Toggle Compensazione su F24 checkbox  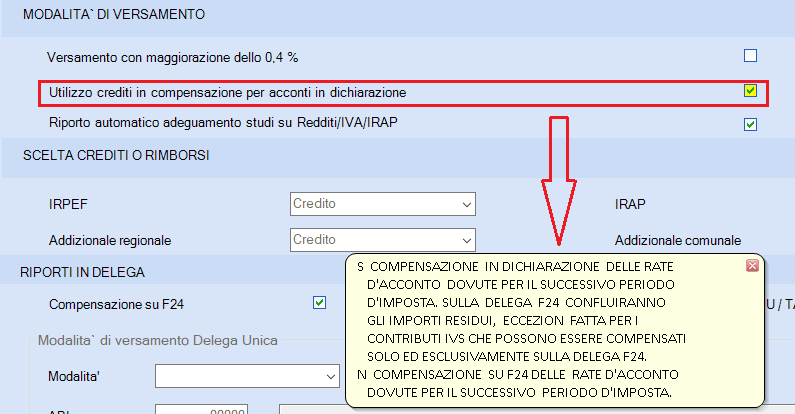pyautogui.click(x=319, y=303)
